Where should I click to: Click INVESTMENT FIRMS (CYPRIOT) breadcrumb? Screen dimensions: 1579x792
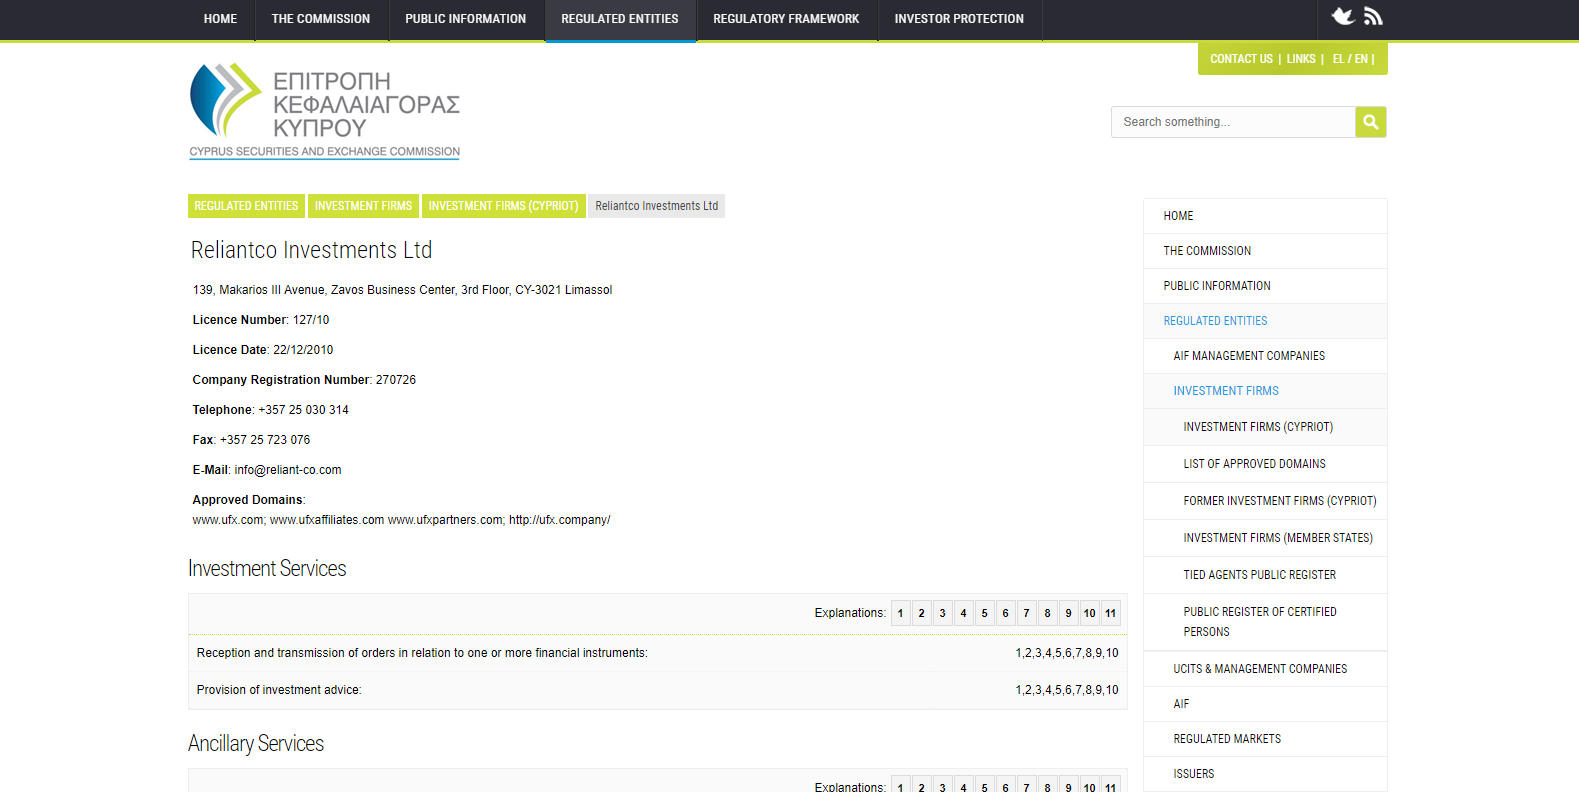503,206
